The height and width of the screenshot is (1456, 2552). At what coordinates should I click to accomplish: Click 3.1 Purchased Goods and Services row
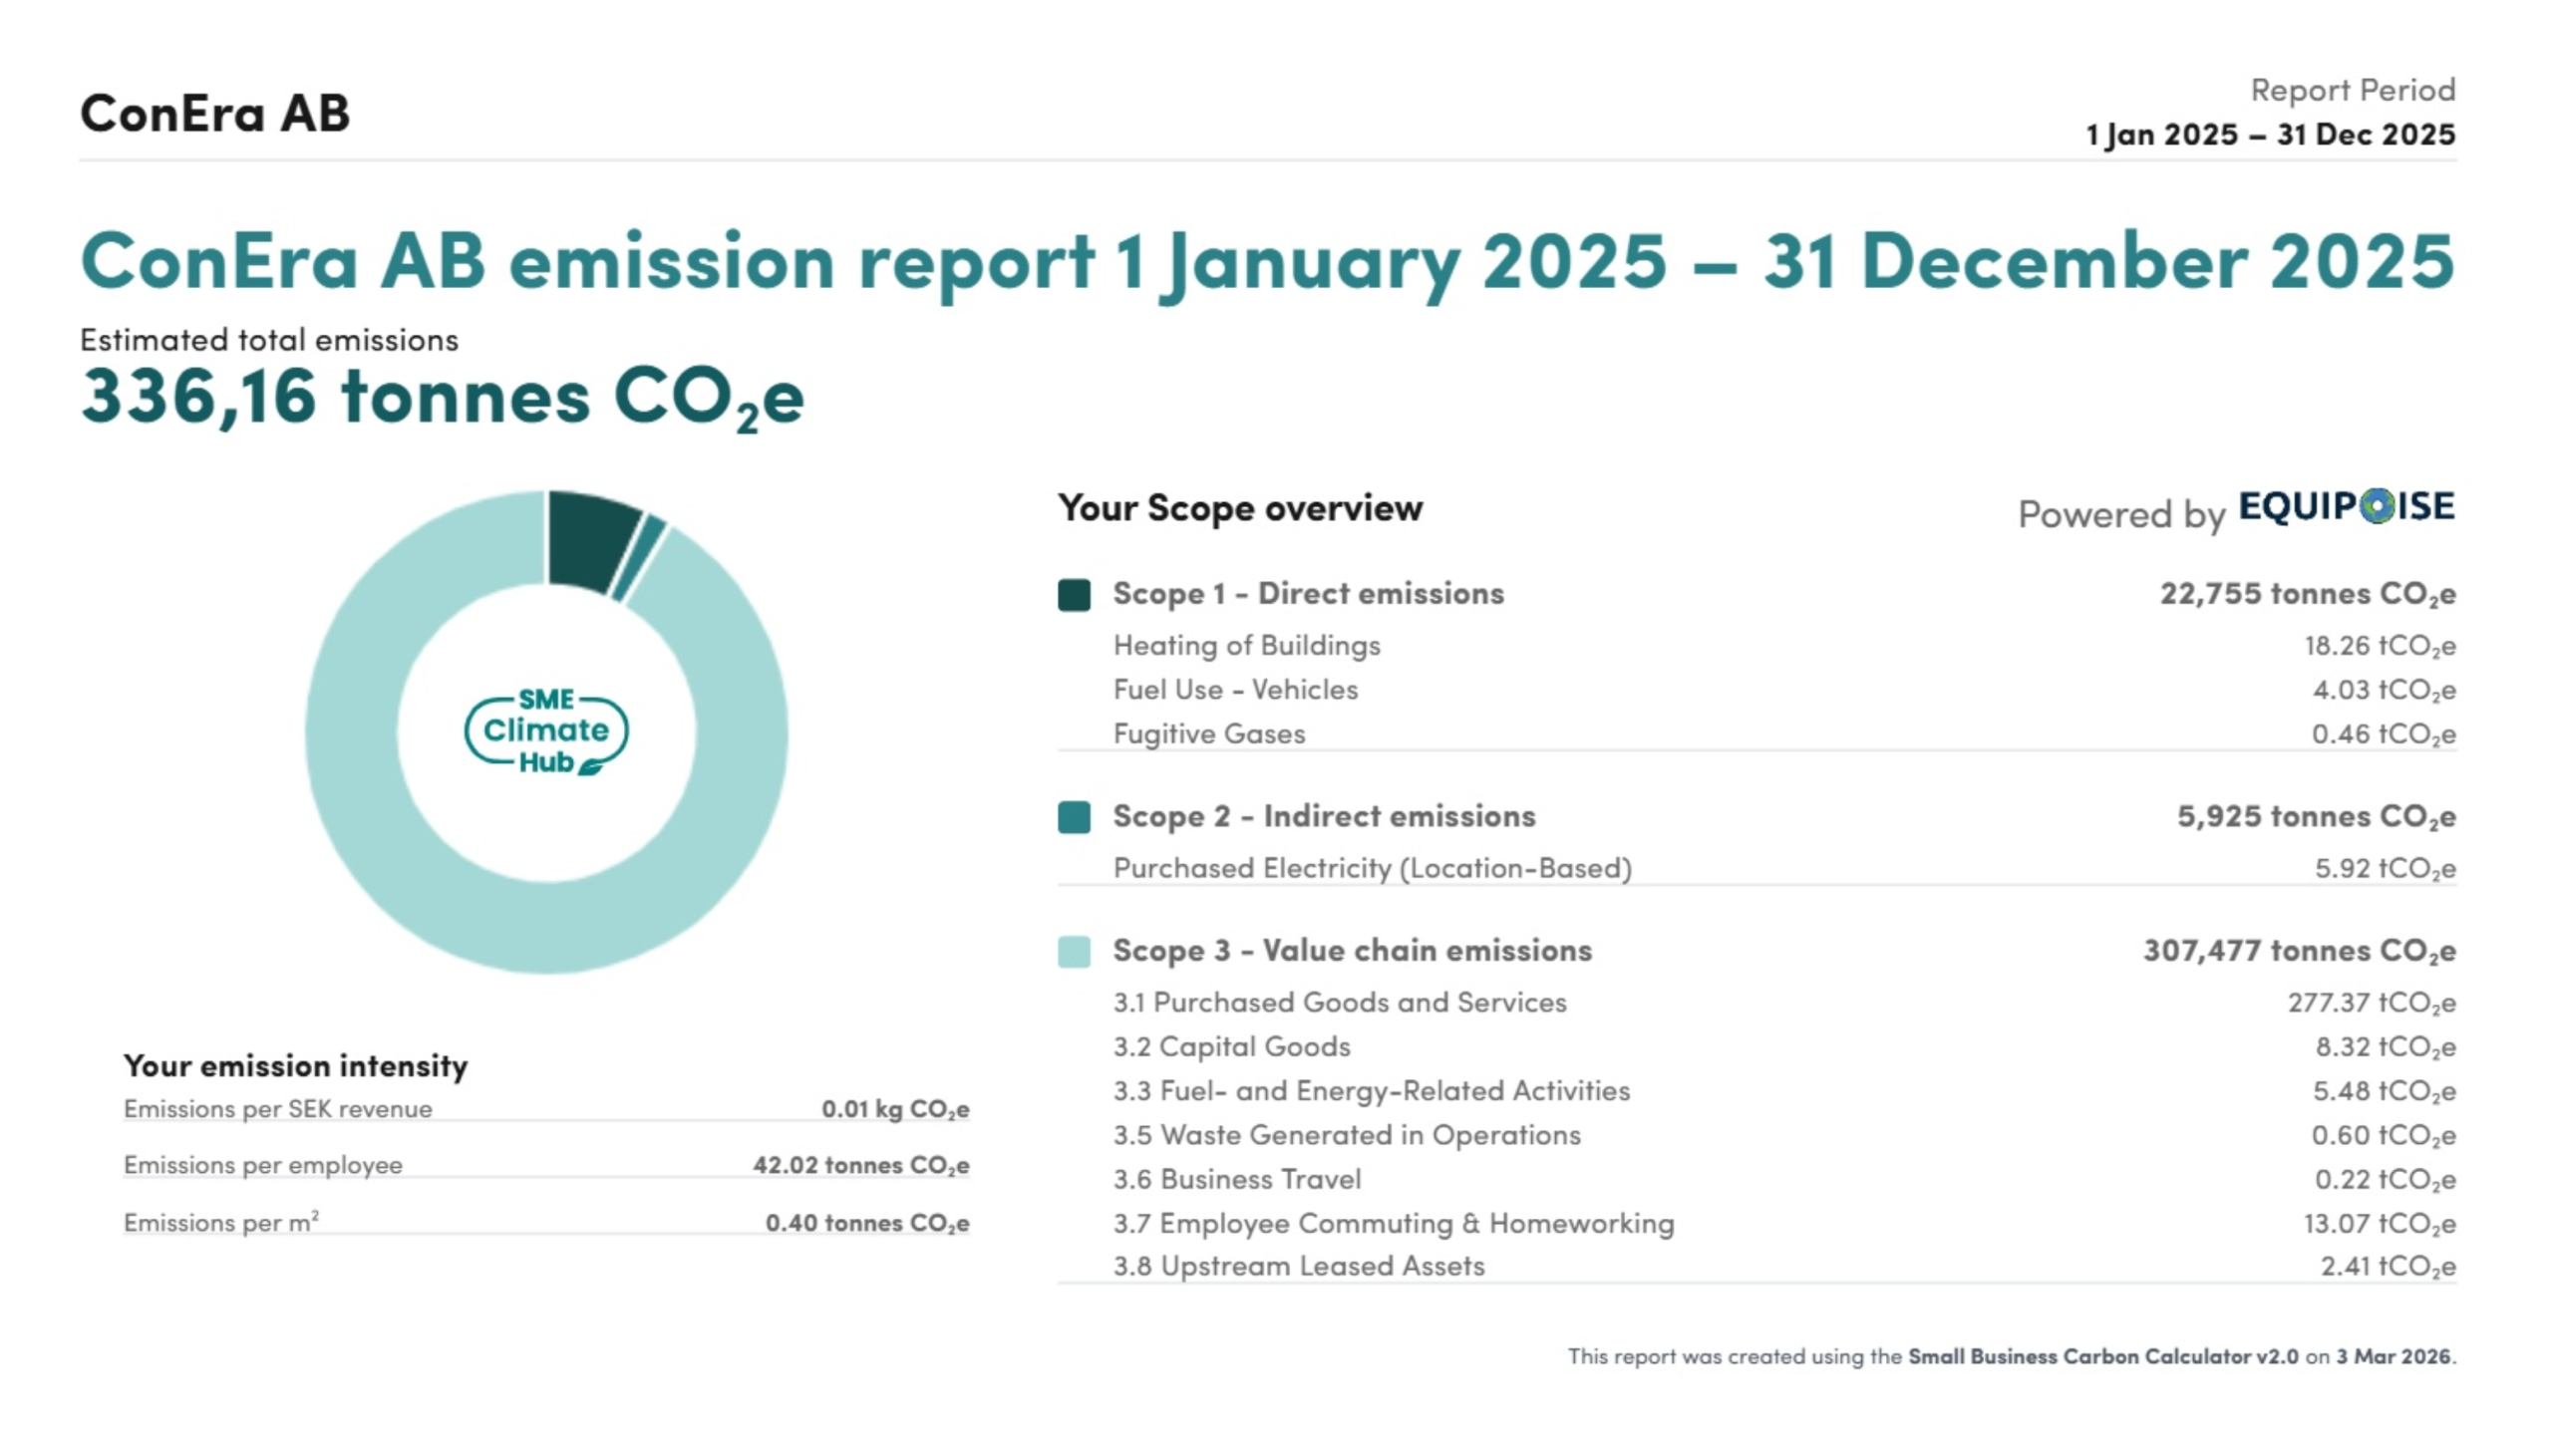pyautogui.click(x=1339, y=1003)
